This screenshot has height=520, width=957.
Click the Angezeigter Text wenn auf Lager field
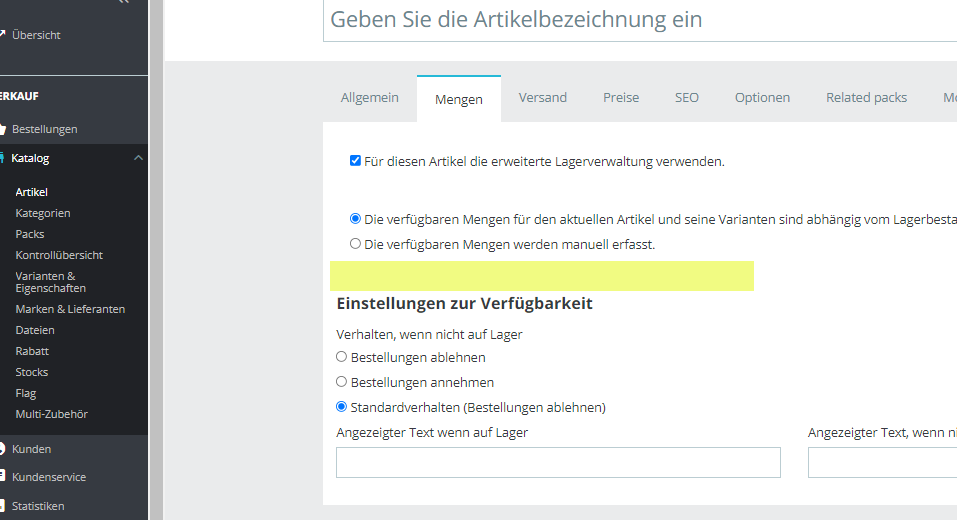(x=558, y=463)
